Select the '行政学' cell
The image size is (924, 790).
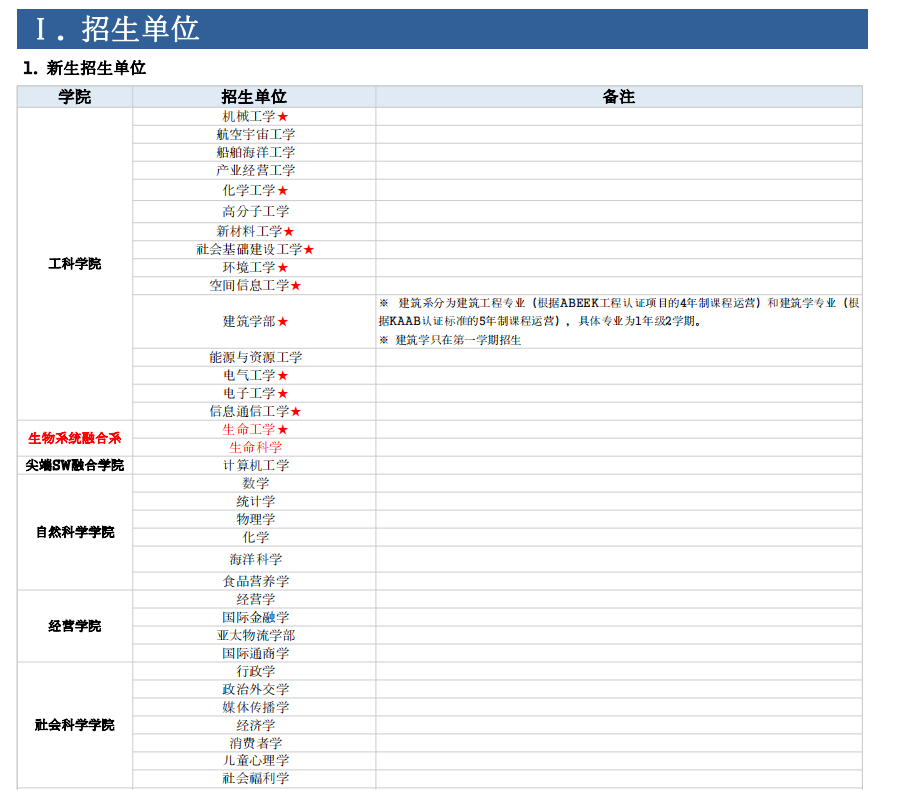tap(254, 671)
